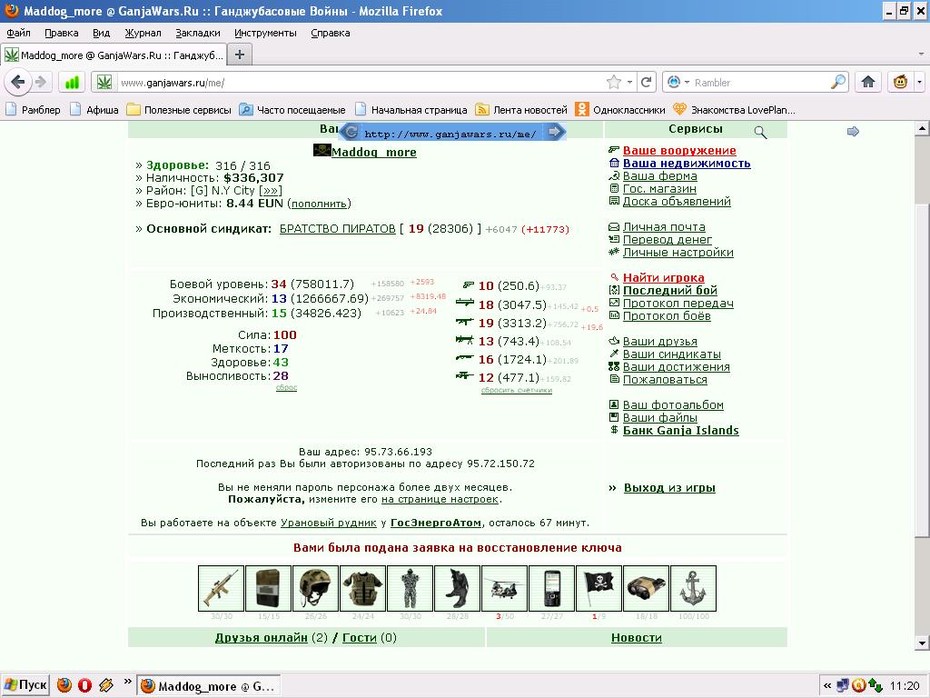930x698 pixels.
Task: Click the Rambler search magnifier icon
Action: tap(838, 82)
